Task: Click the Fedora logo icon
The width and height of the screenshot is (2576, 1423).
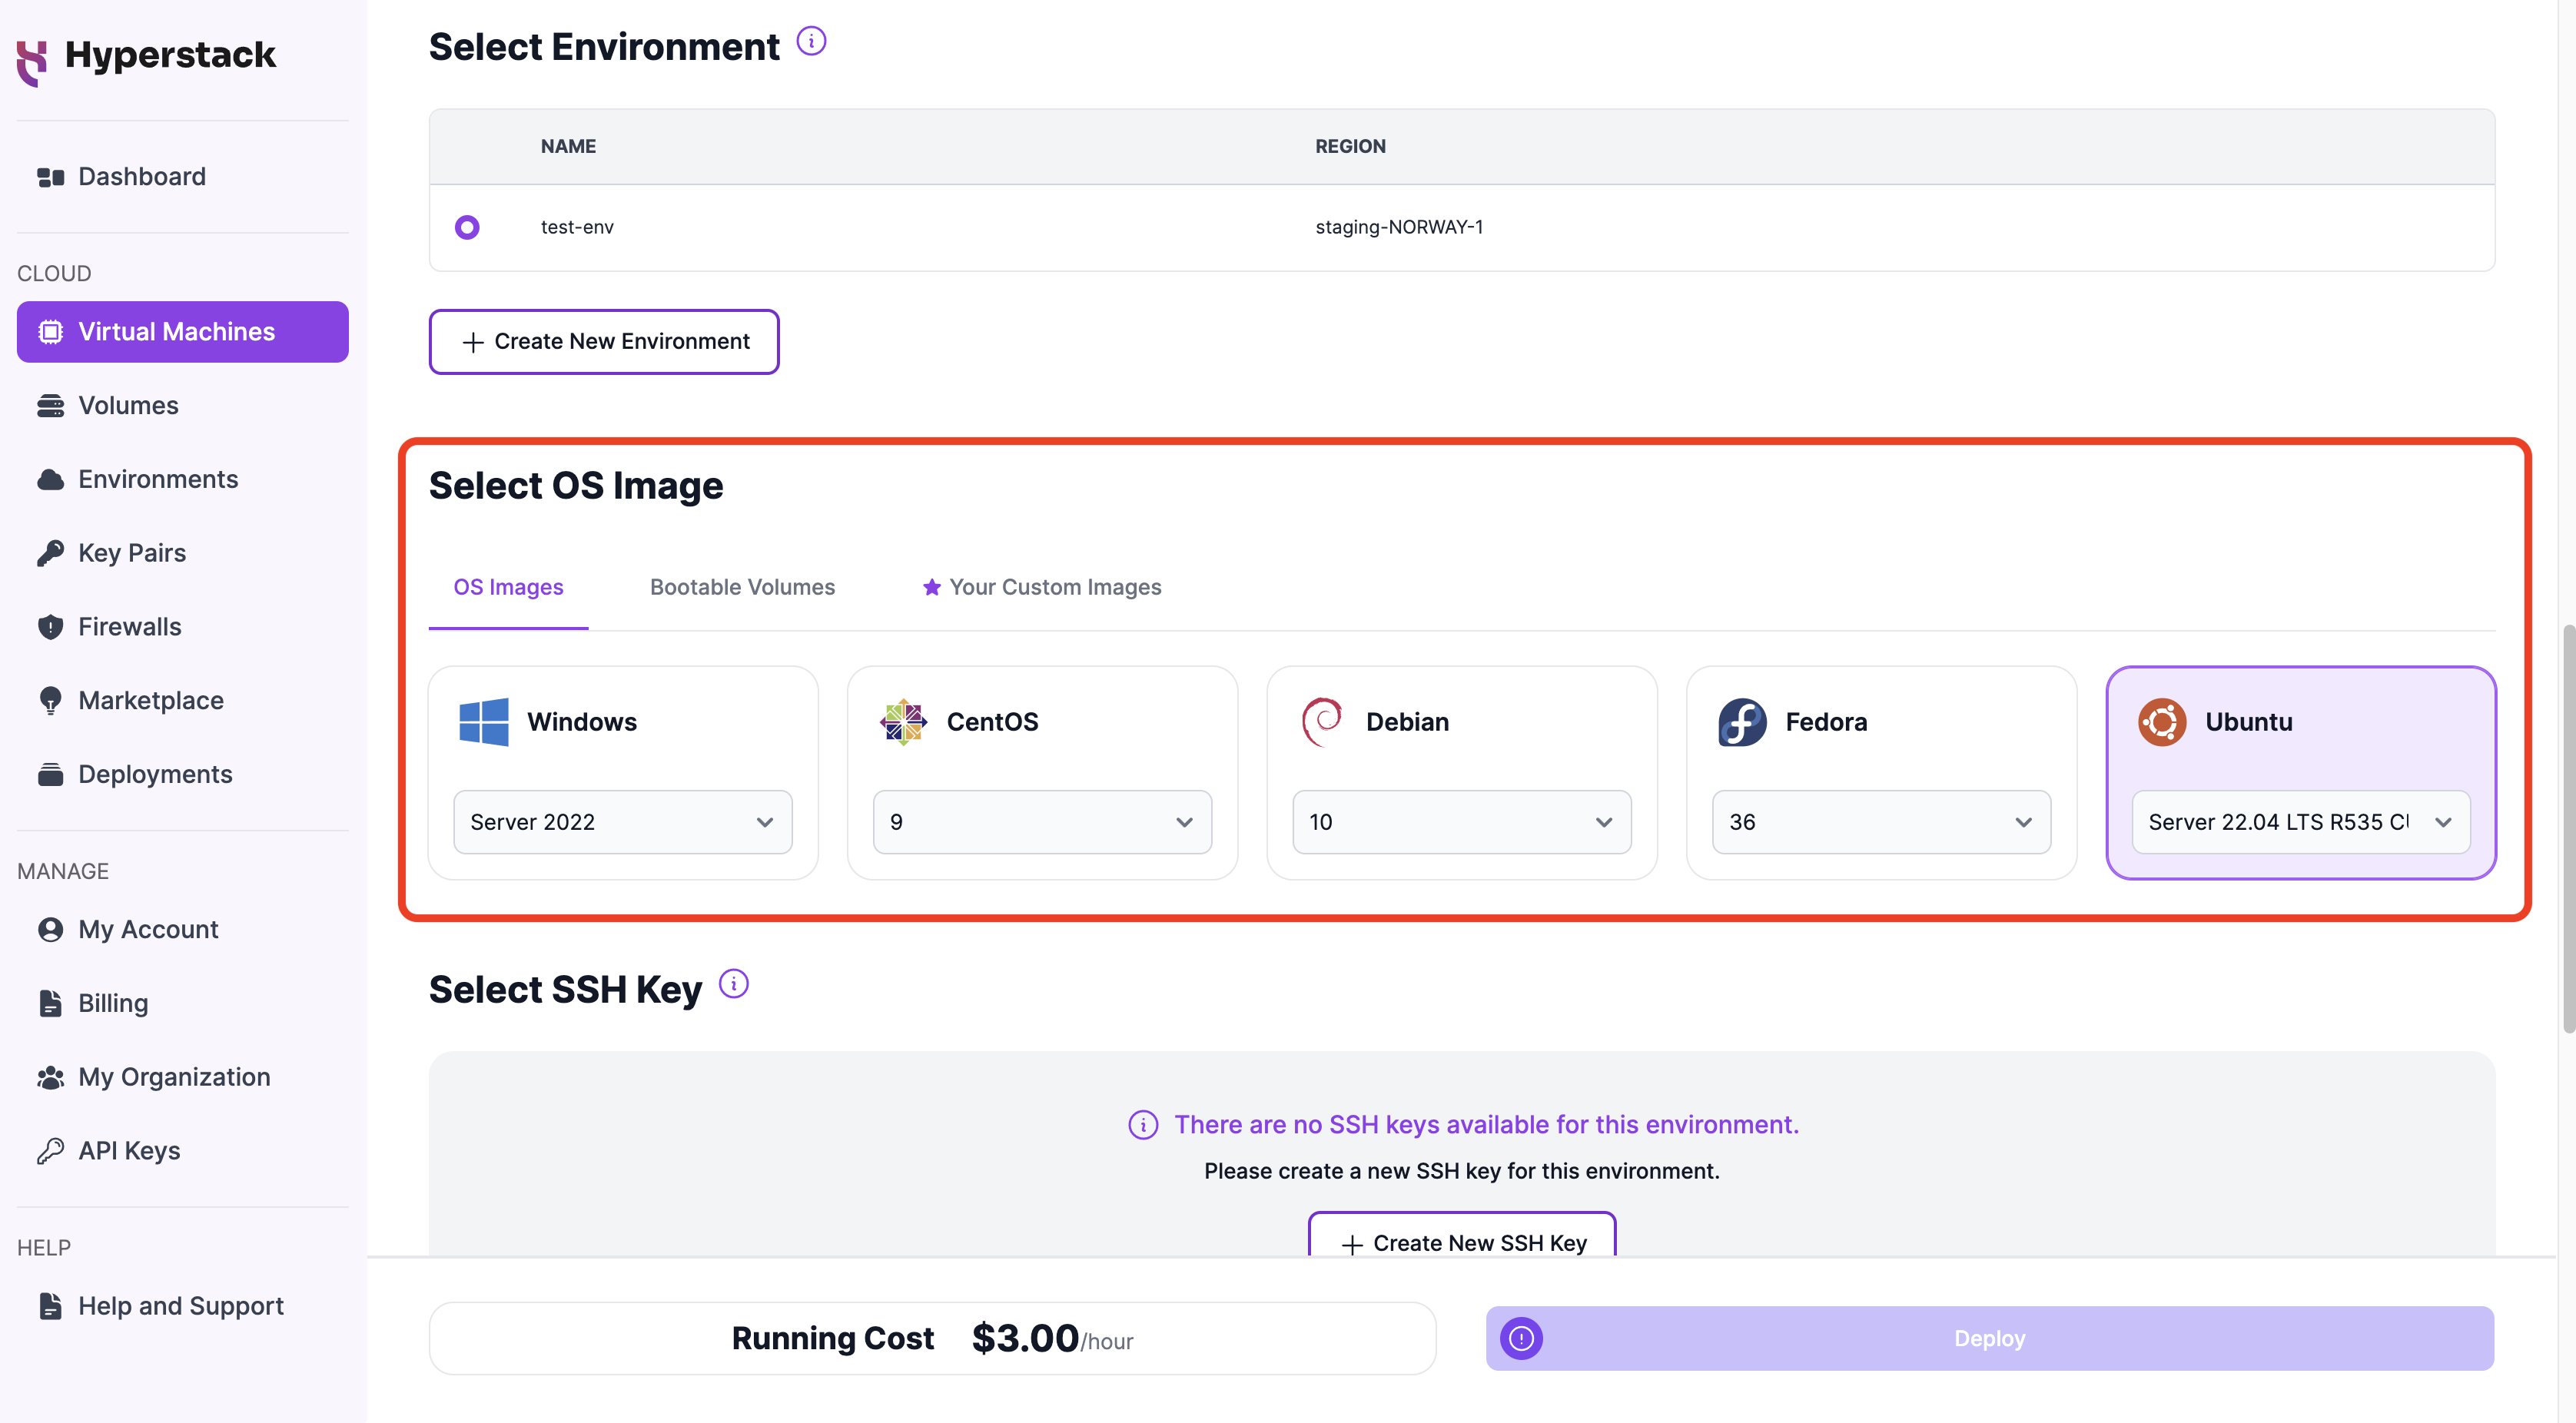Action: pyautogui.click(x=1743, y=722)
